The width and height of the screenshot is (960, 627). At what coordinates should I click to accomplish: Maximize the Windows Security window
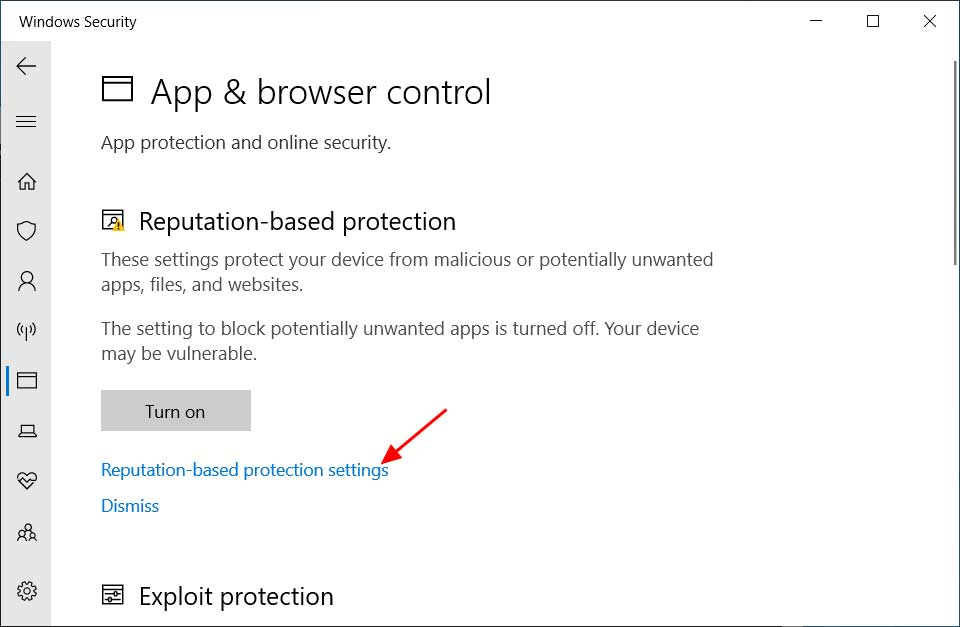pos(873,21)
